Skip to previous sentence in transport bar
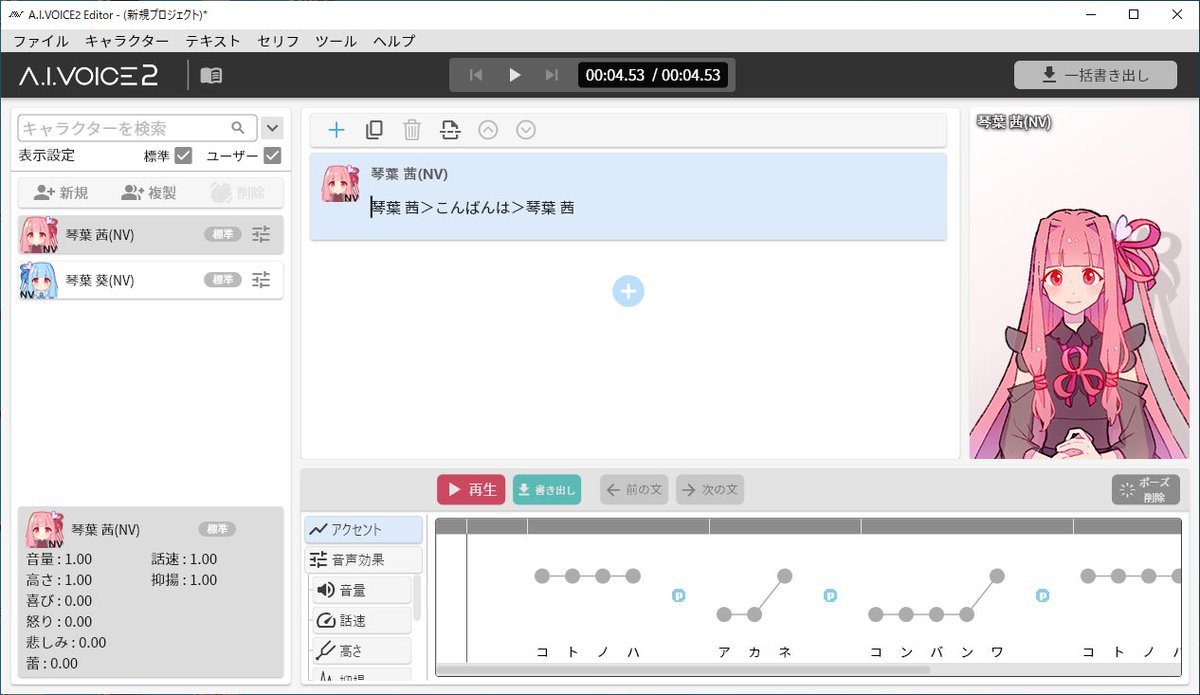The height and width of the screenshot is (695, 1200). click(x=477, y=75)
